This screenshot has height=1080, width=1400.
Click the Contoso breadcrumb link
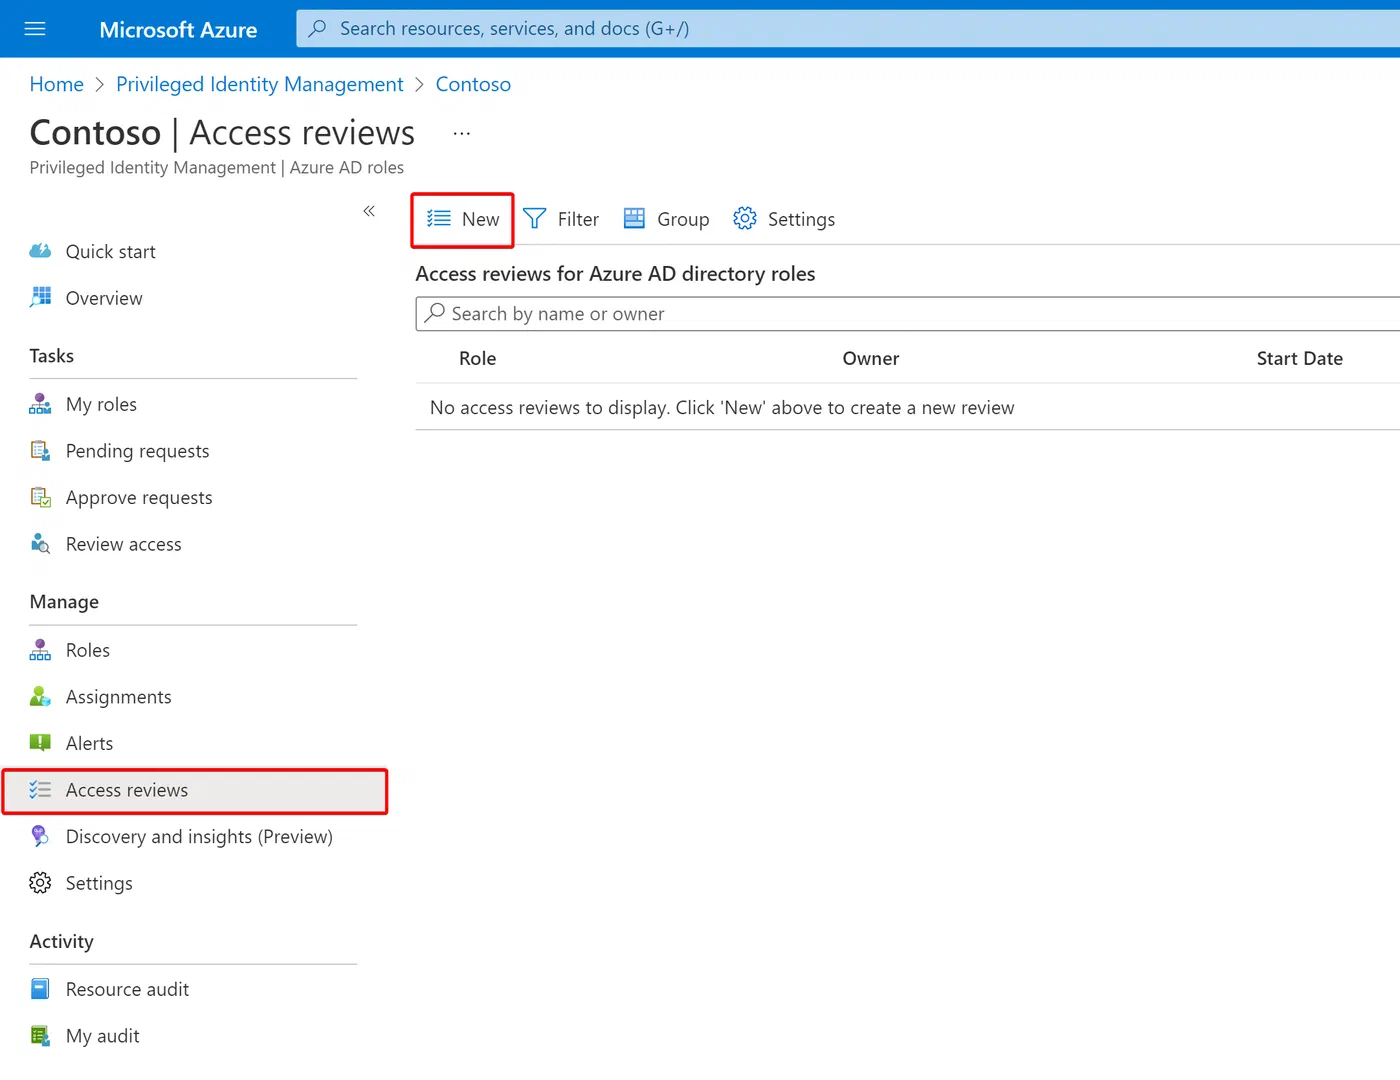click(x=473, y=85)
